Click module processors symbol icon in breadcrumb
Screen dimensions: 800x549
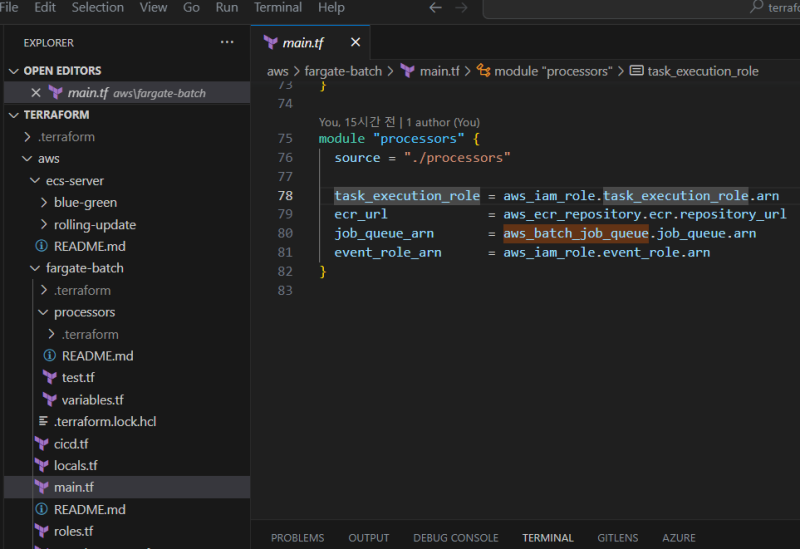(483, 71)
